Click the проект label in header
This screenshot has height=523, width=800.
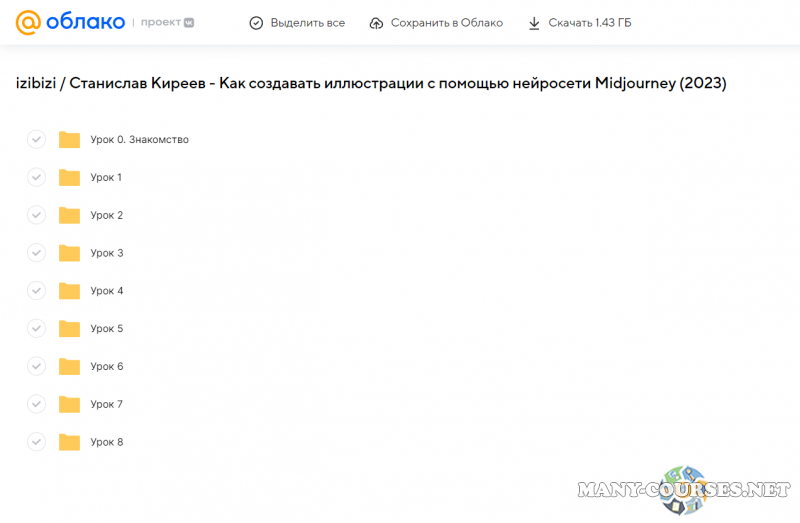(x=160, y=23)
